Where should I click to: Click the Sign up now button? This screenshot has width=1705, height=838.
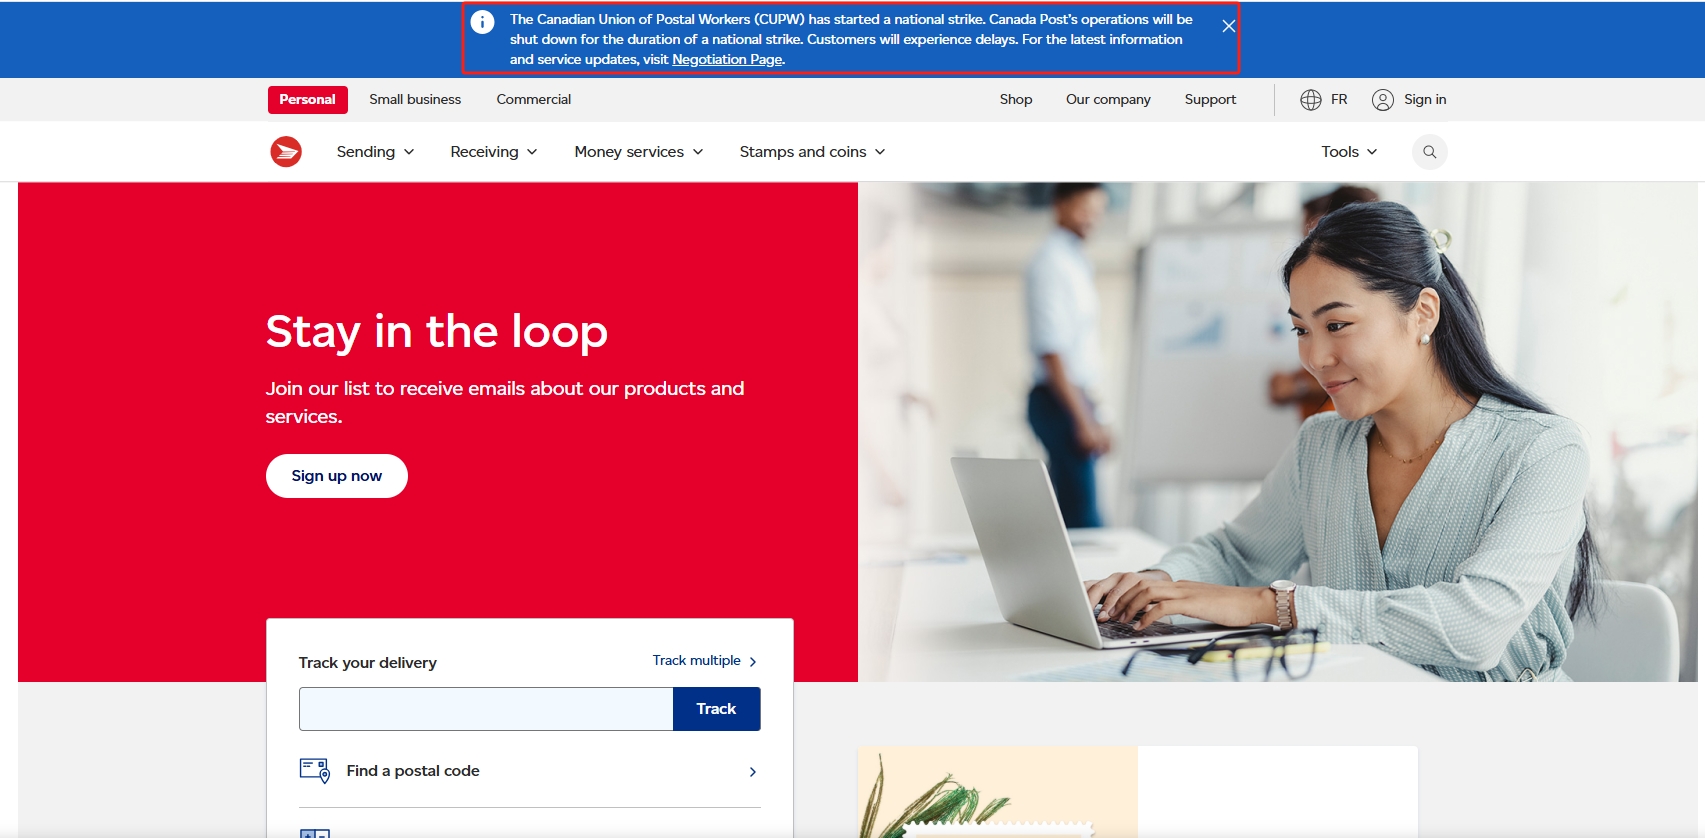tap(337, 476)
